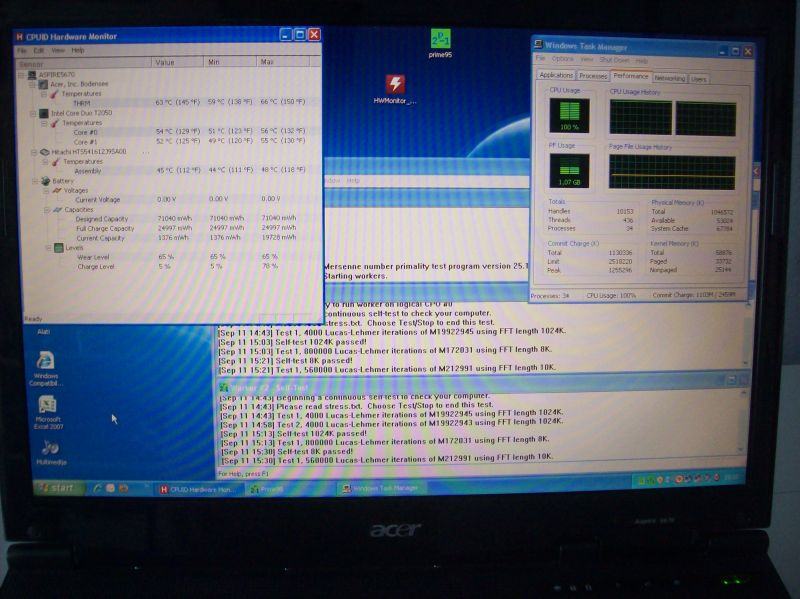This screenshot has height=599, width=800.
Task: Switch to Task Manager Processes tab
Action: click(x=593, y=76)
